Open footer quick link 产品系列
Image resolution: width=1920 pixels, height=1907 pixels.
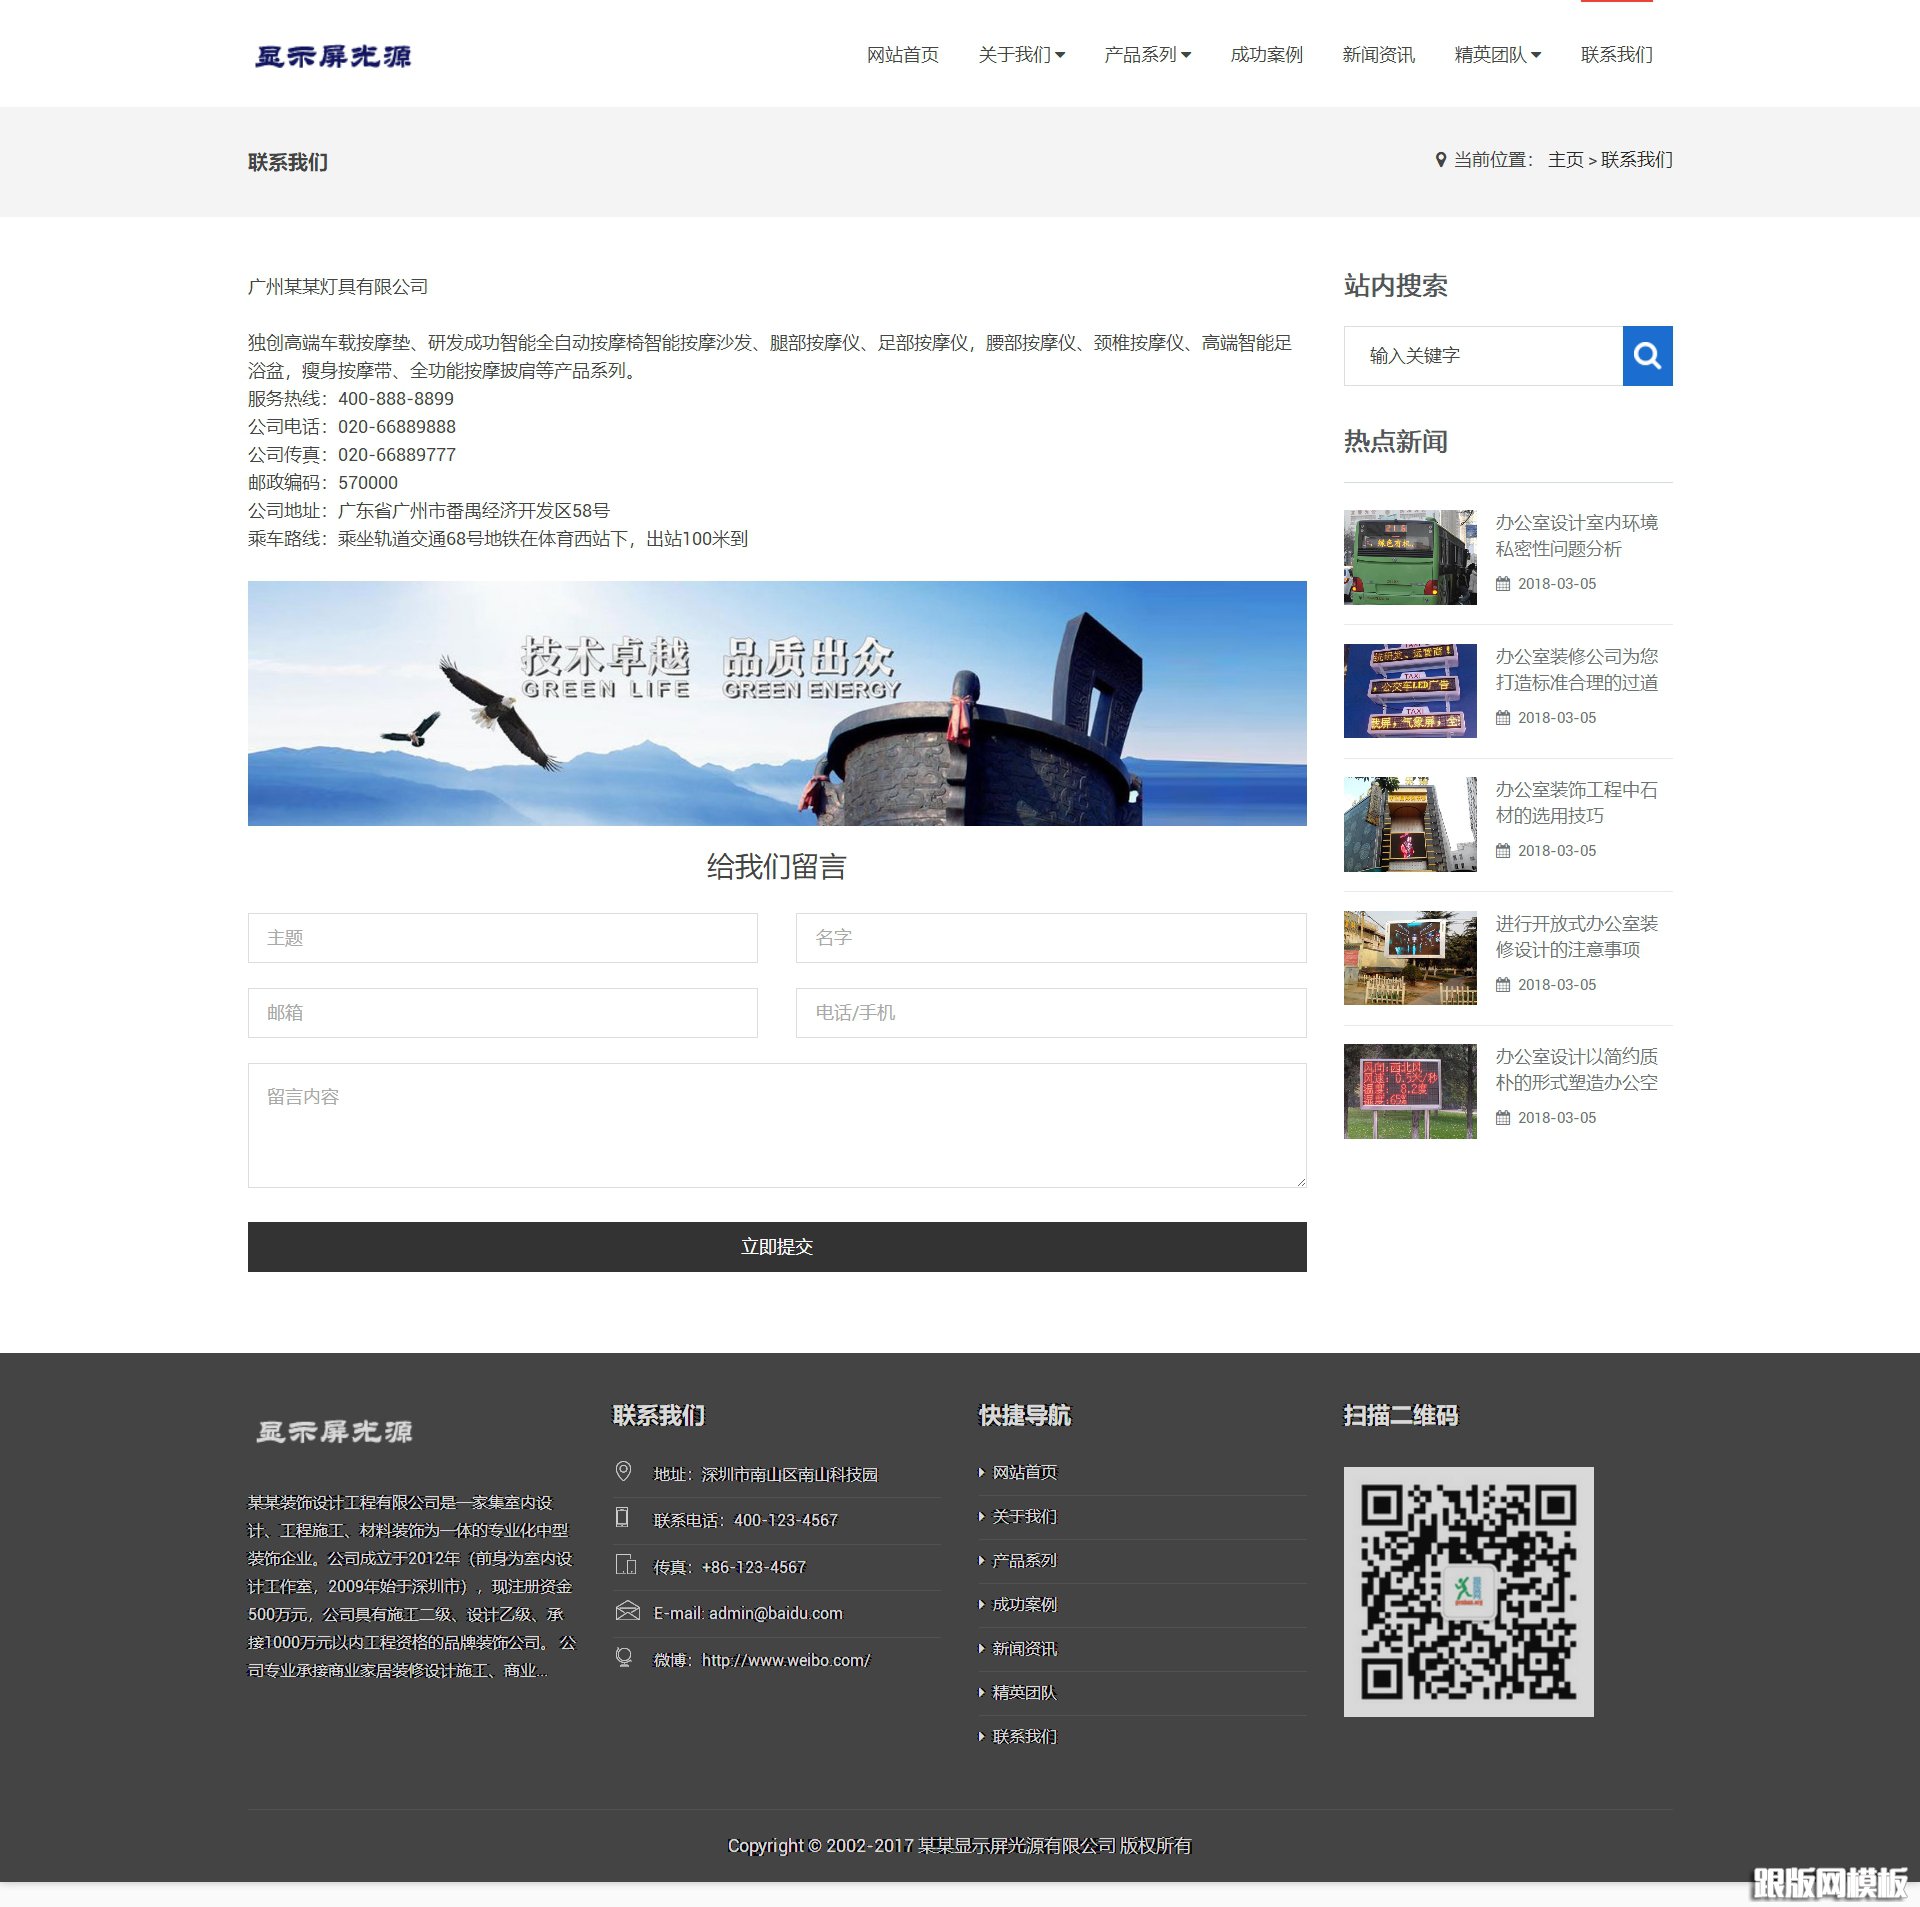pyautogui.click(x=1023, y=1560)
